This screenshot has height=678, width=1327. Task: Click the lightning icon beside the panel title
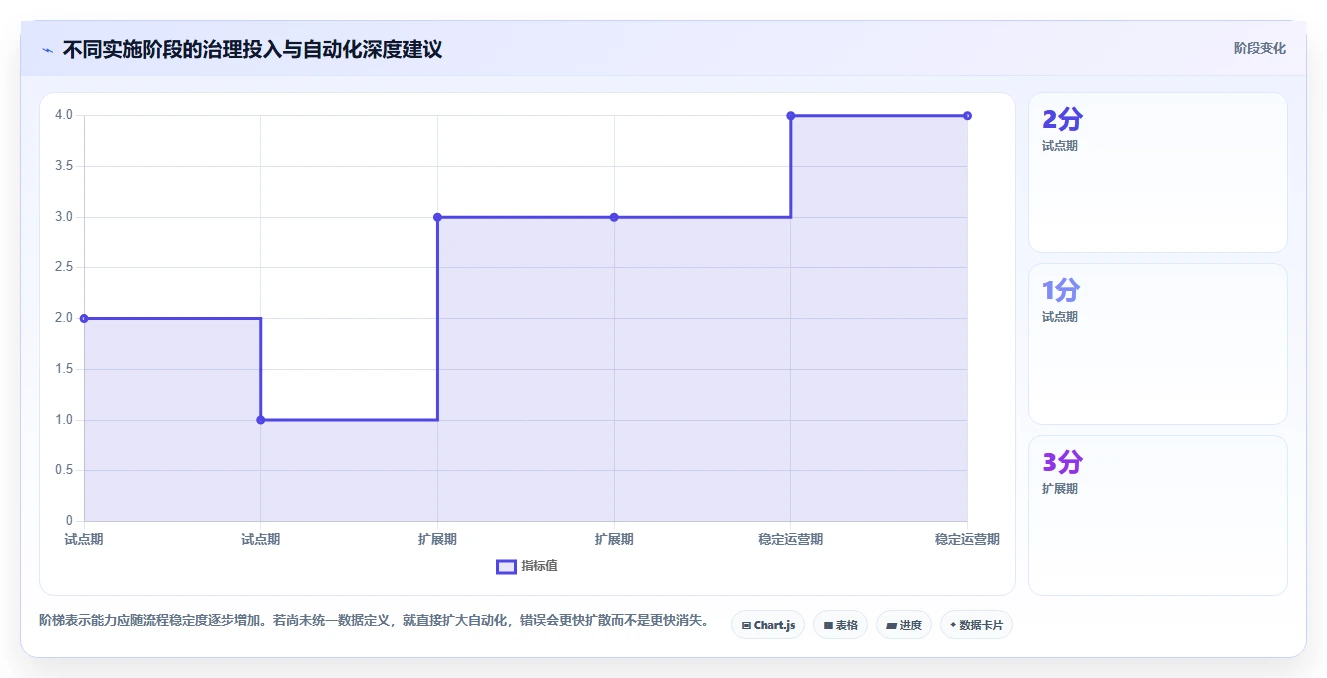[x=48, y=49]
